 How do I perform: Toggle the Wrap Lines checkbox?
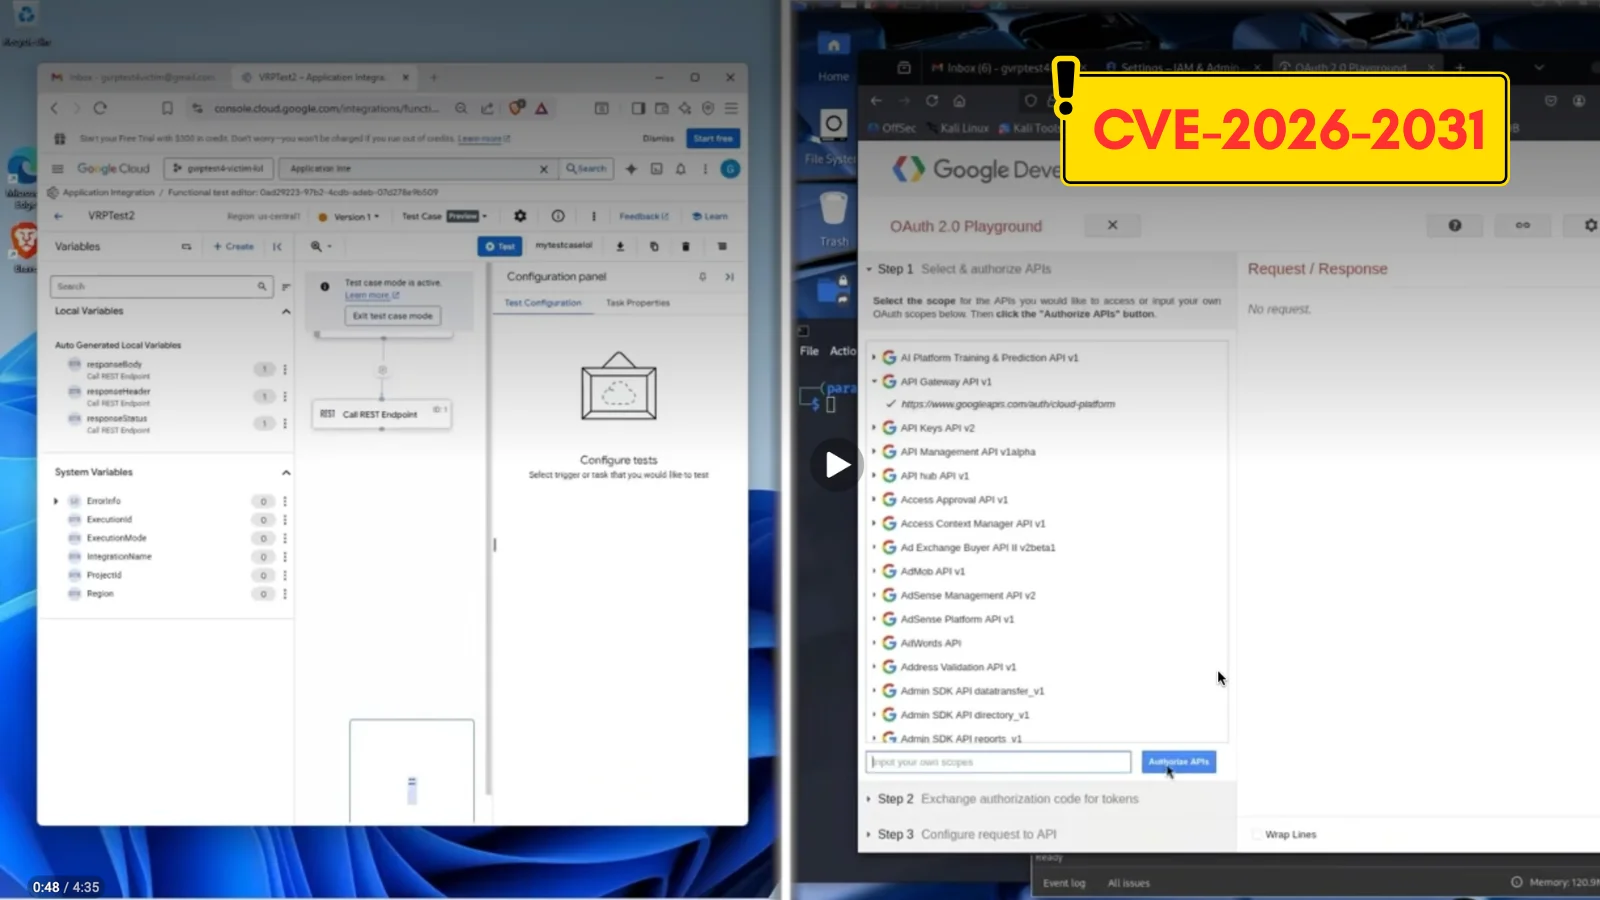(1258, 834)
